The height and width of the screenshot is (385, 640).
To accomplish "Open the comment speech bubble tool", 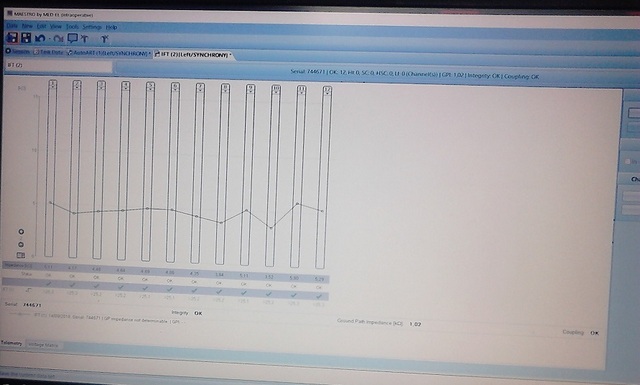I will point(73,38).
